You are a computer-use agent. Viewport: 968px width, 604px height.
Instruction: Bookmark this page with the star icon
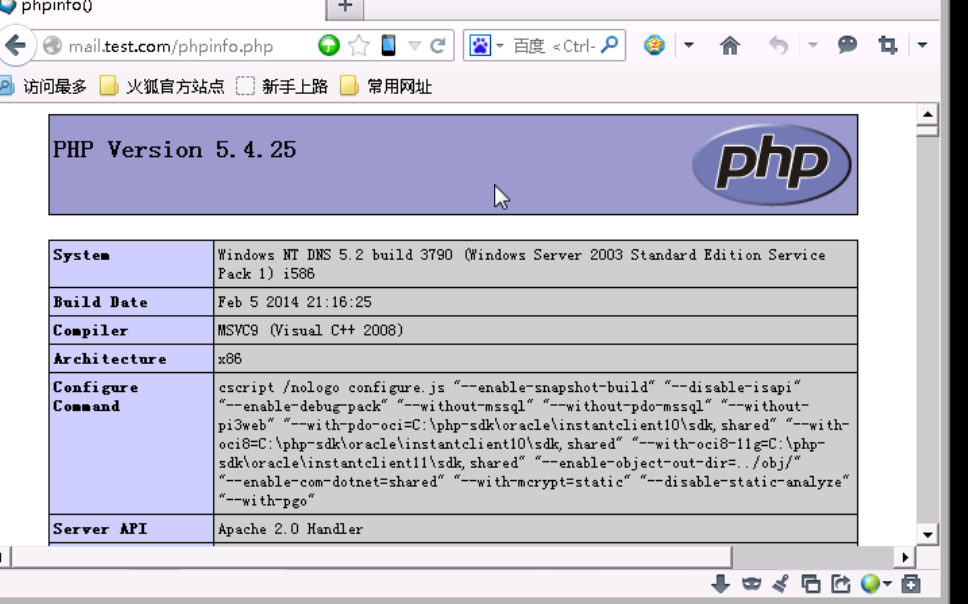tap(359, 46)
